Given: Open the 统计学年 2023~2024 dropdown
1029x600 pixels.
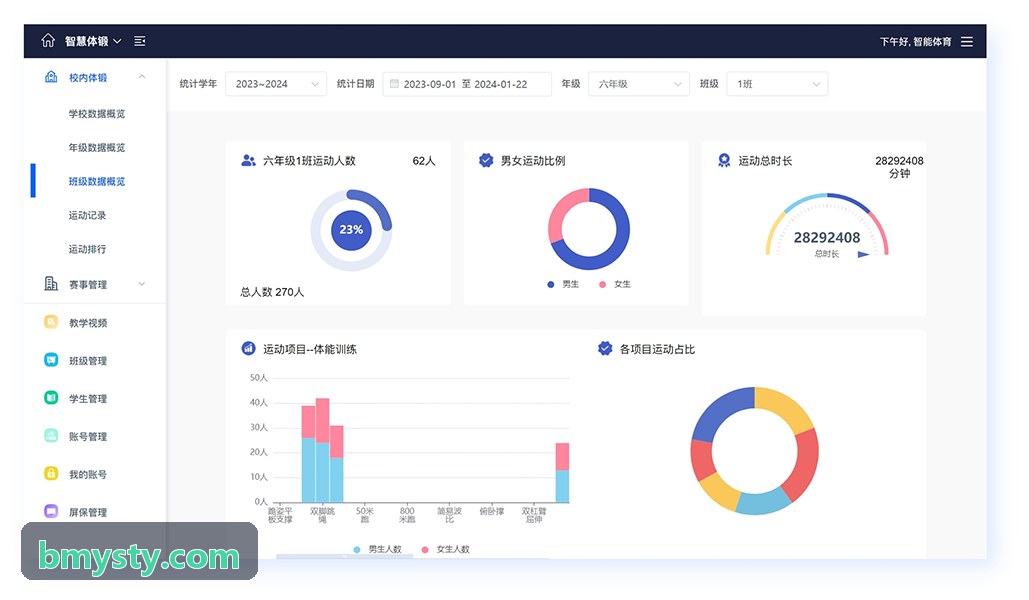Looking at the screenshot, I should click(x=276, y=84).
